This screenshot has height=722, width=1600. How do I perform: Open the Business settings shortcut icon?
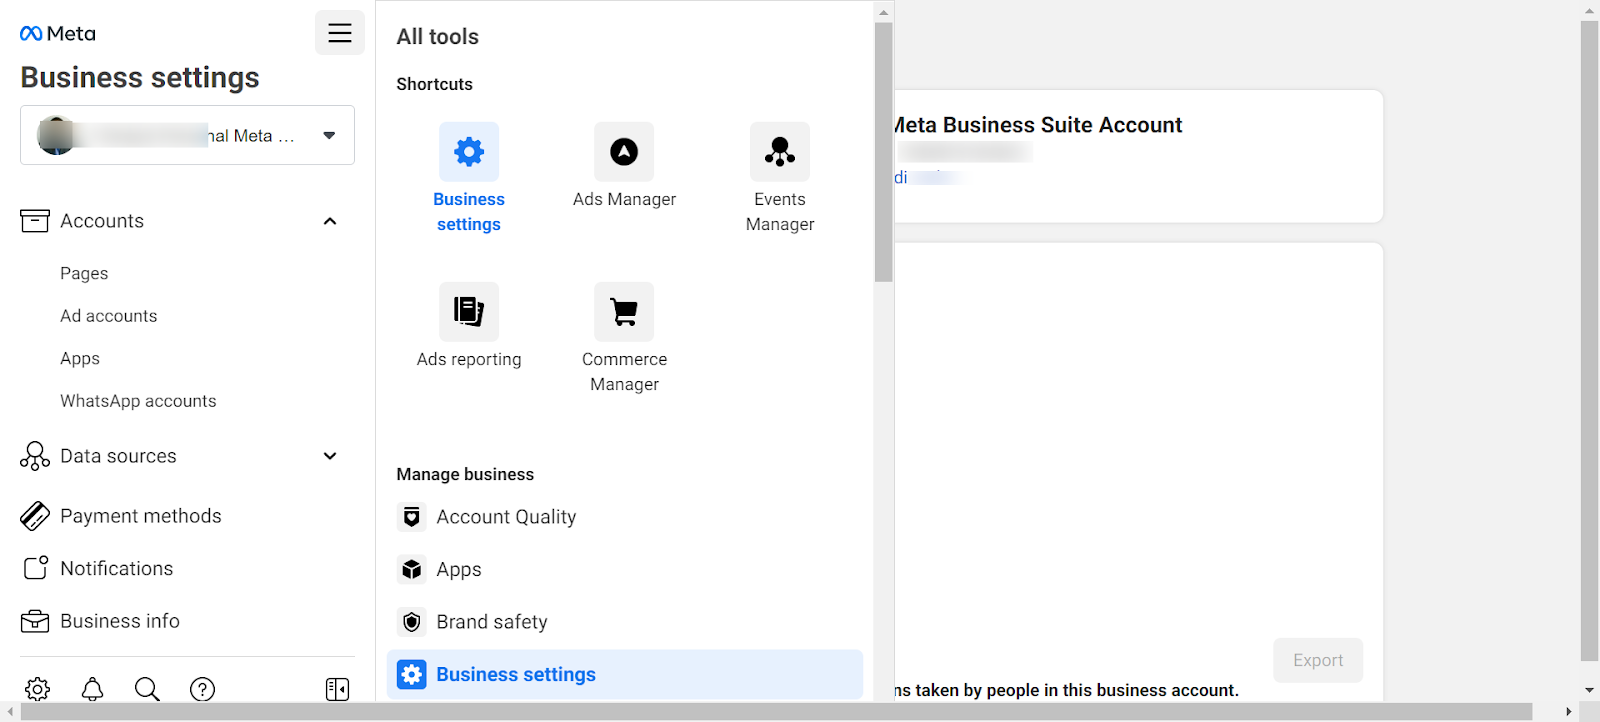[469, 152]
